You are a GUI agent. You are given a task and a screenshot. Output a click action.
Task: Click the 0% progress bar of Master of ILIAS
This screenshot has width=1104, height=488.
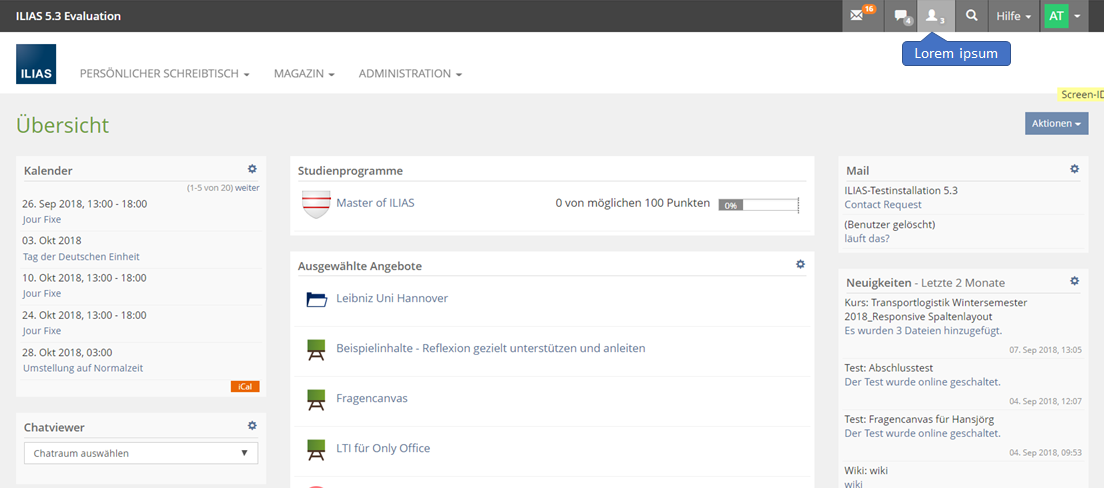(x=758, y=206)
